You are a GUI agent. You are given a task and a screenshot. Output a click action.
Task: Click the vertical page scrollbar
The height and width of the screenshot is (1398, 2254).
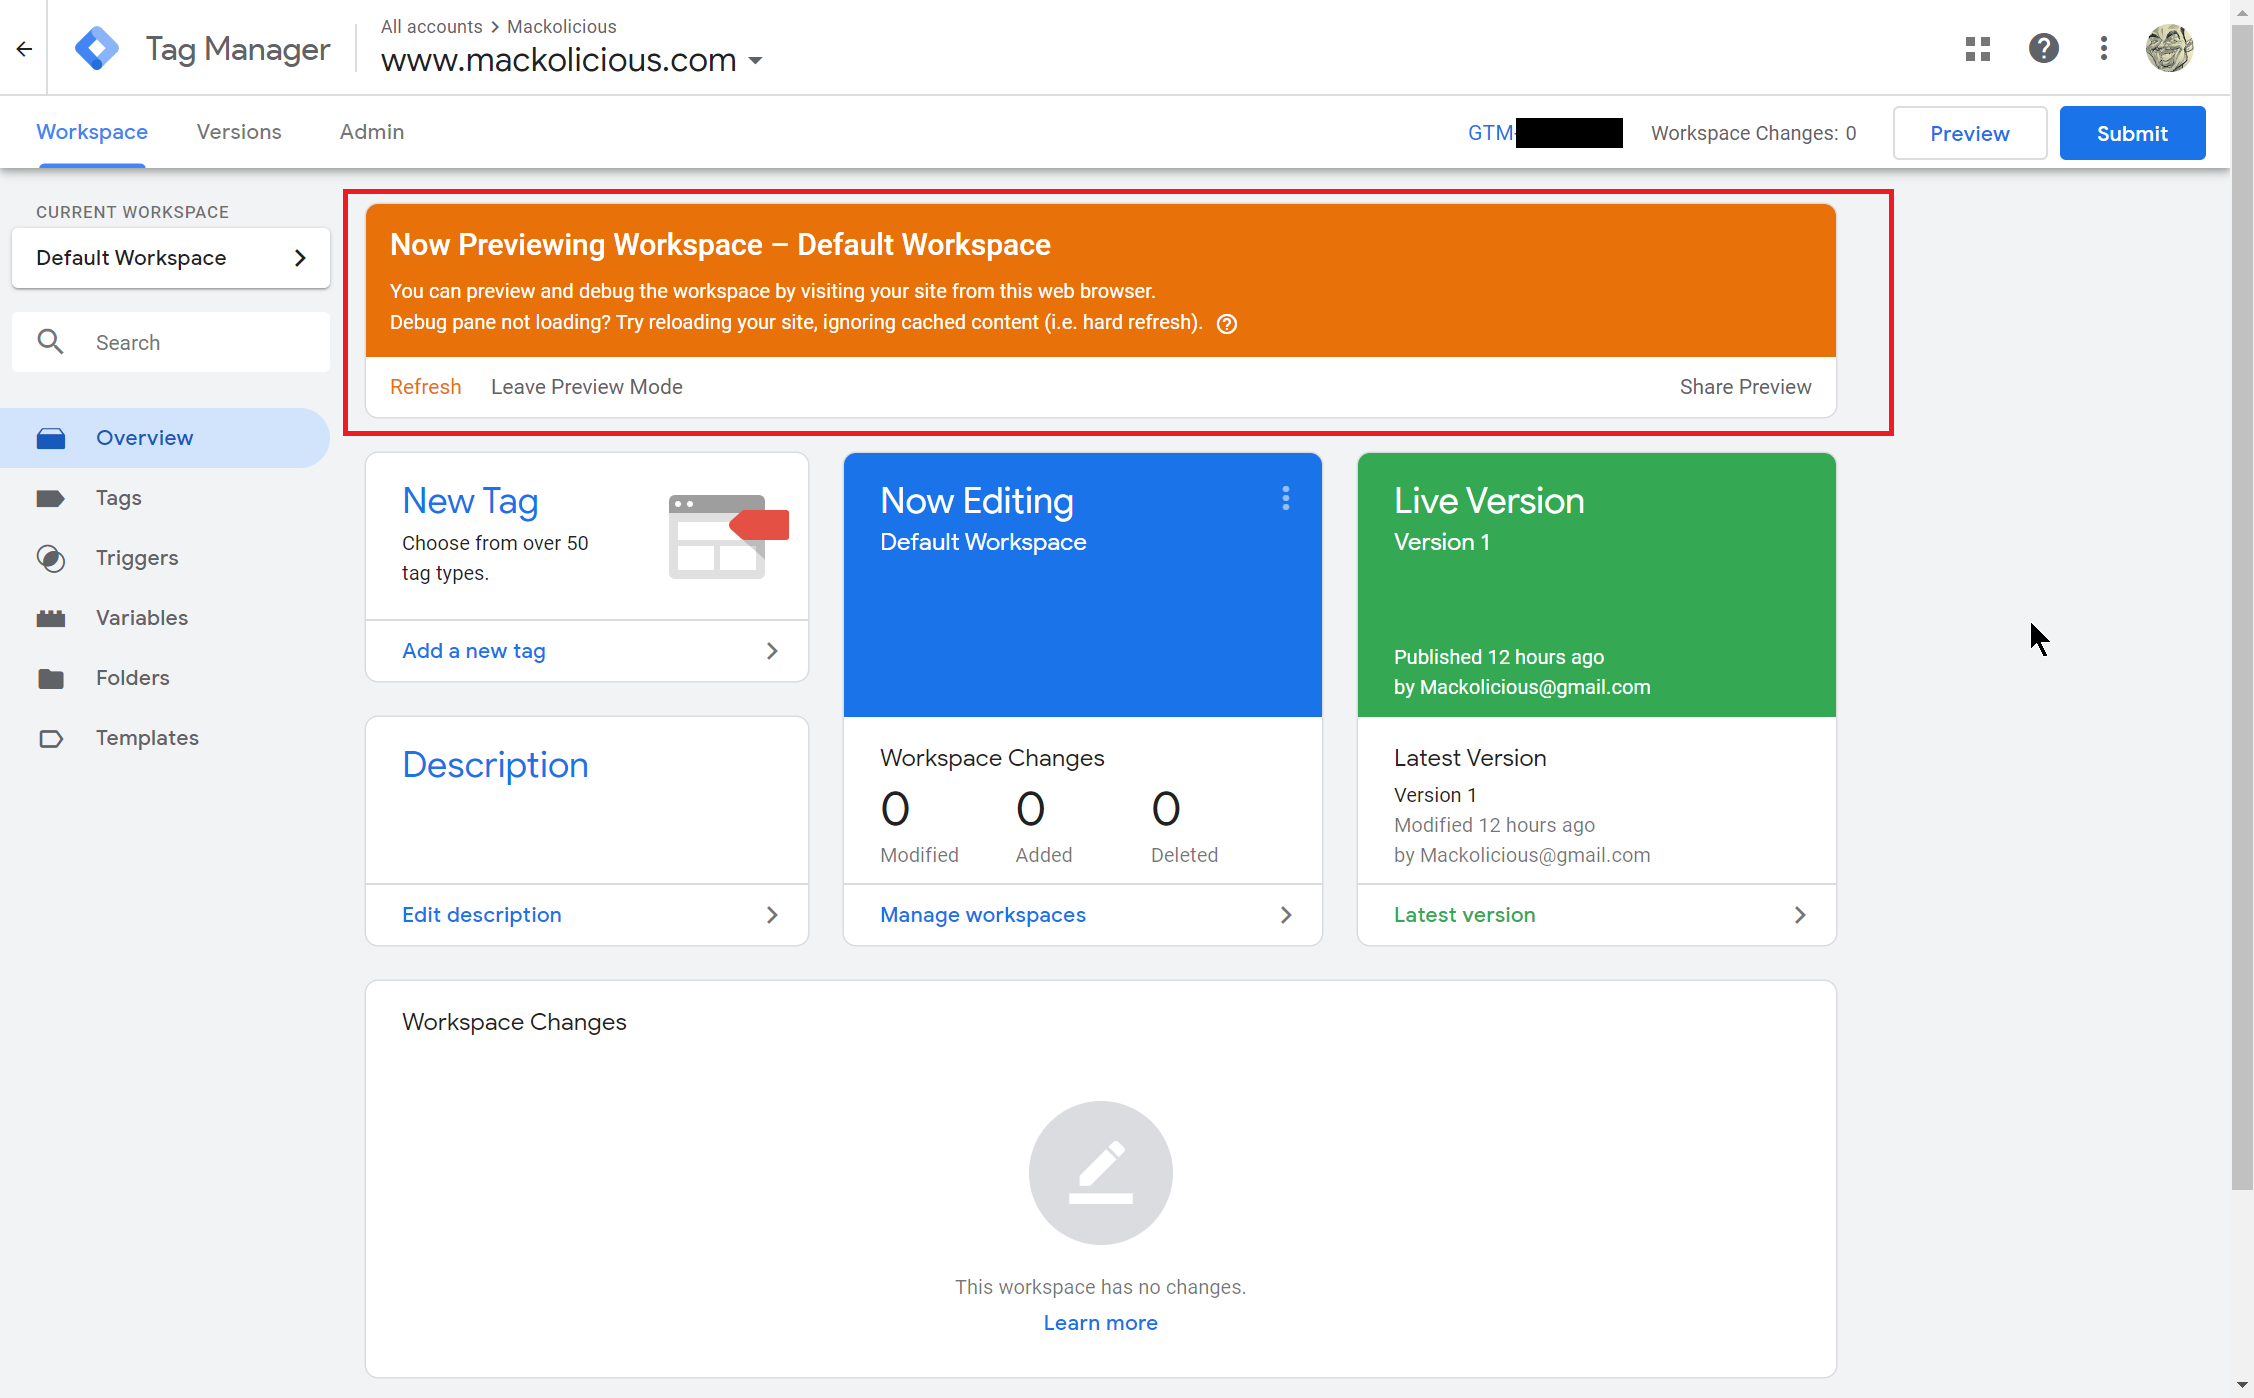2242,606
